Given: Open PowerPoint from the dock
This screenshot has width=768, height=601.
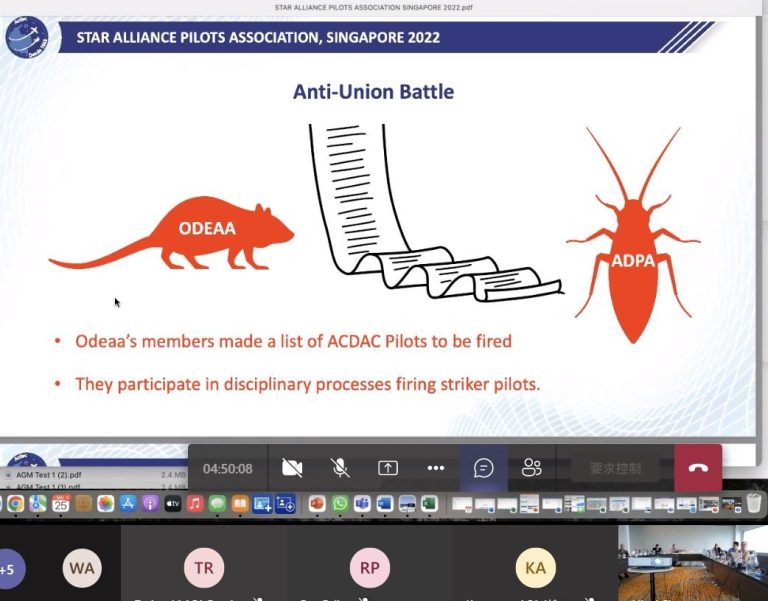Looking at the screenshot, I should pyautogui.click(x=317, y=504).
